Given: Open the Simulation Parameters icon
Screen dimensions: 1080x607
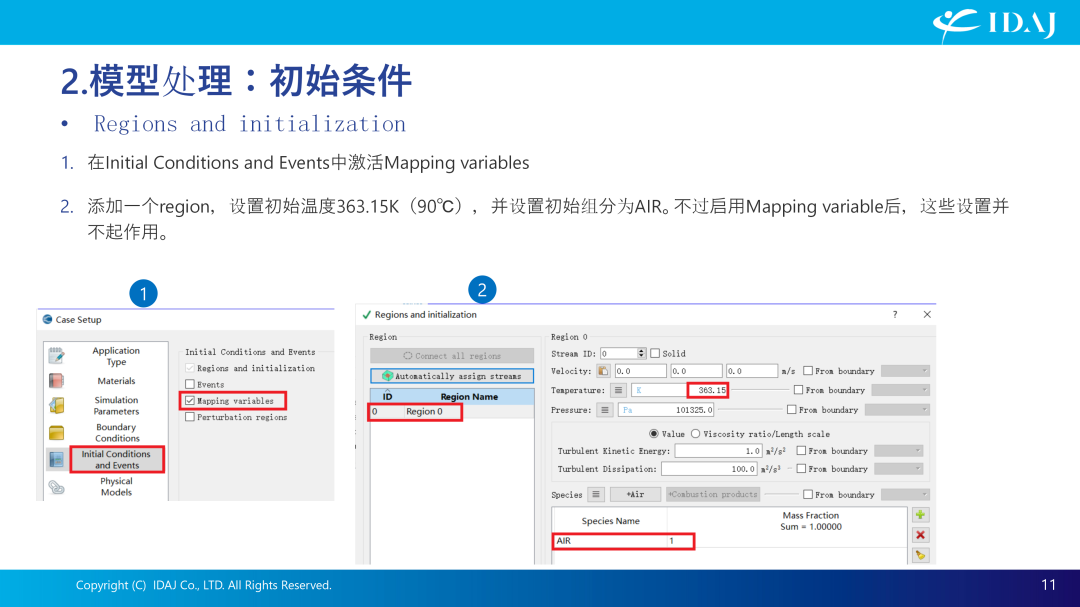Looking at the screenshot, I should tap(56, 405).
